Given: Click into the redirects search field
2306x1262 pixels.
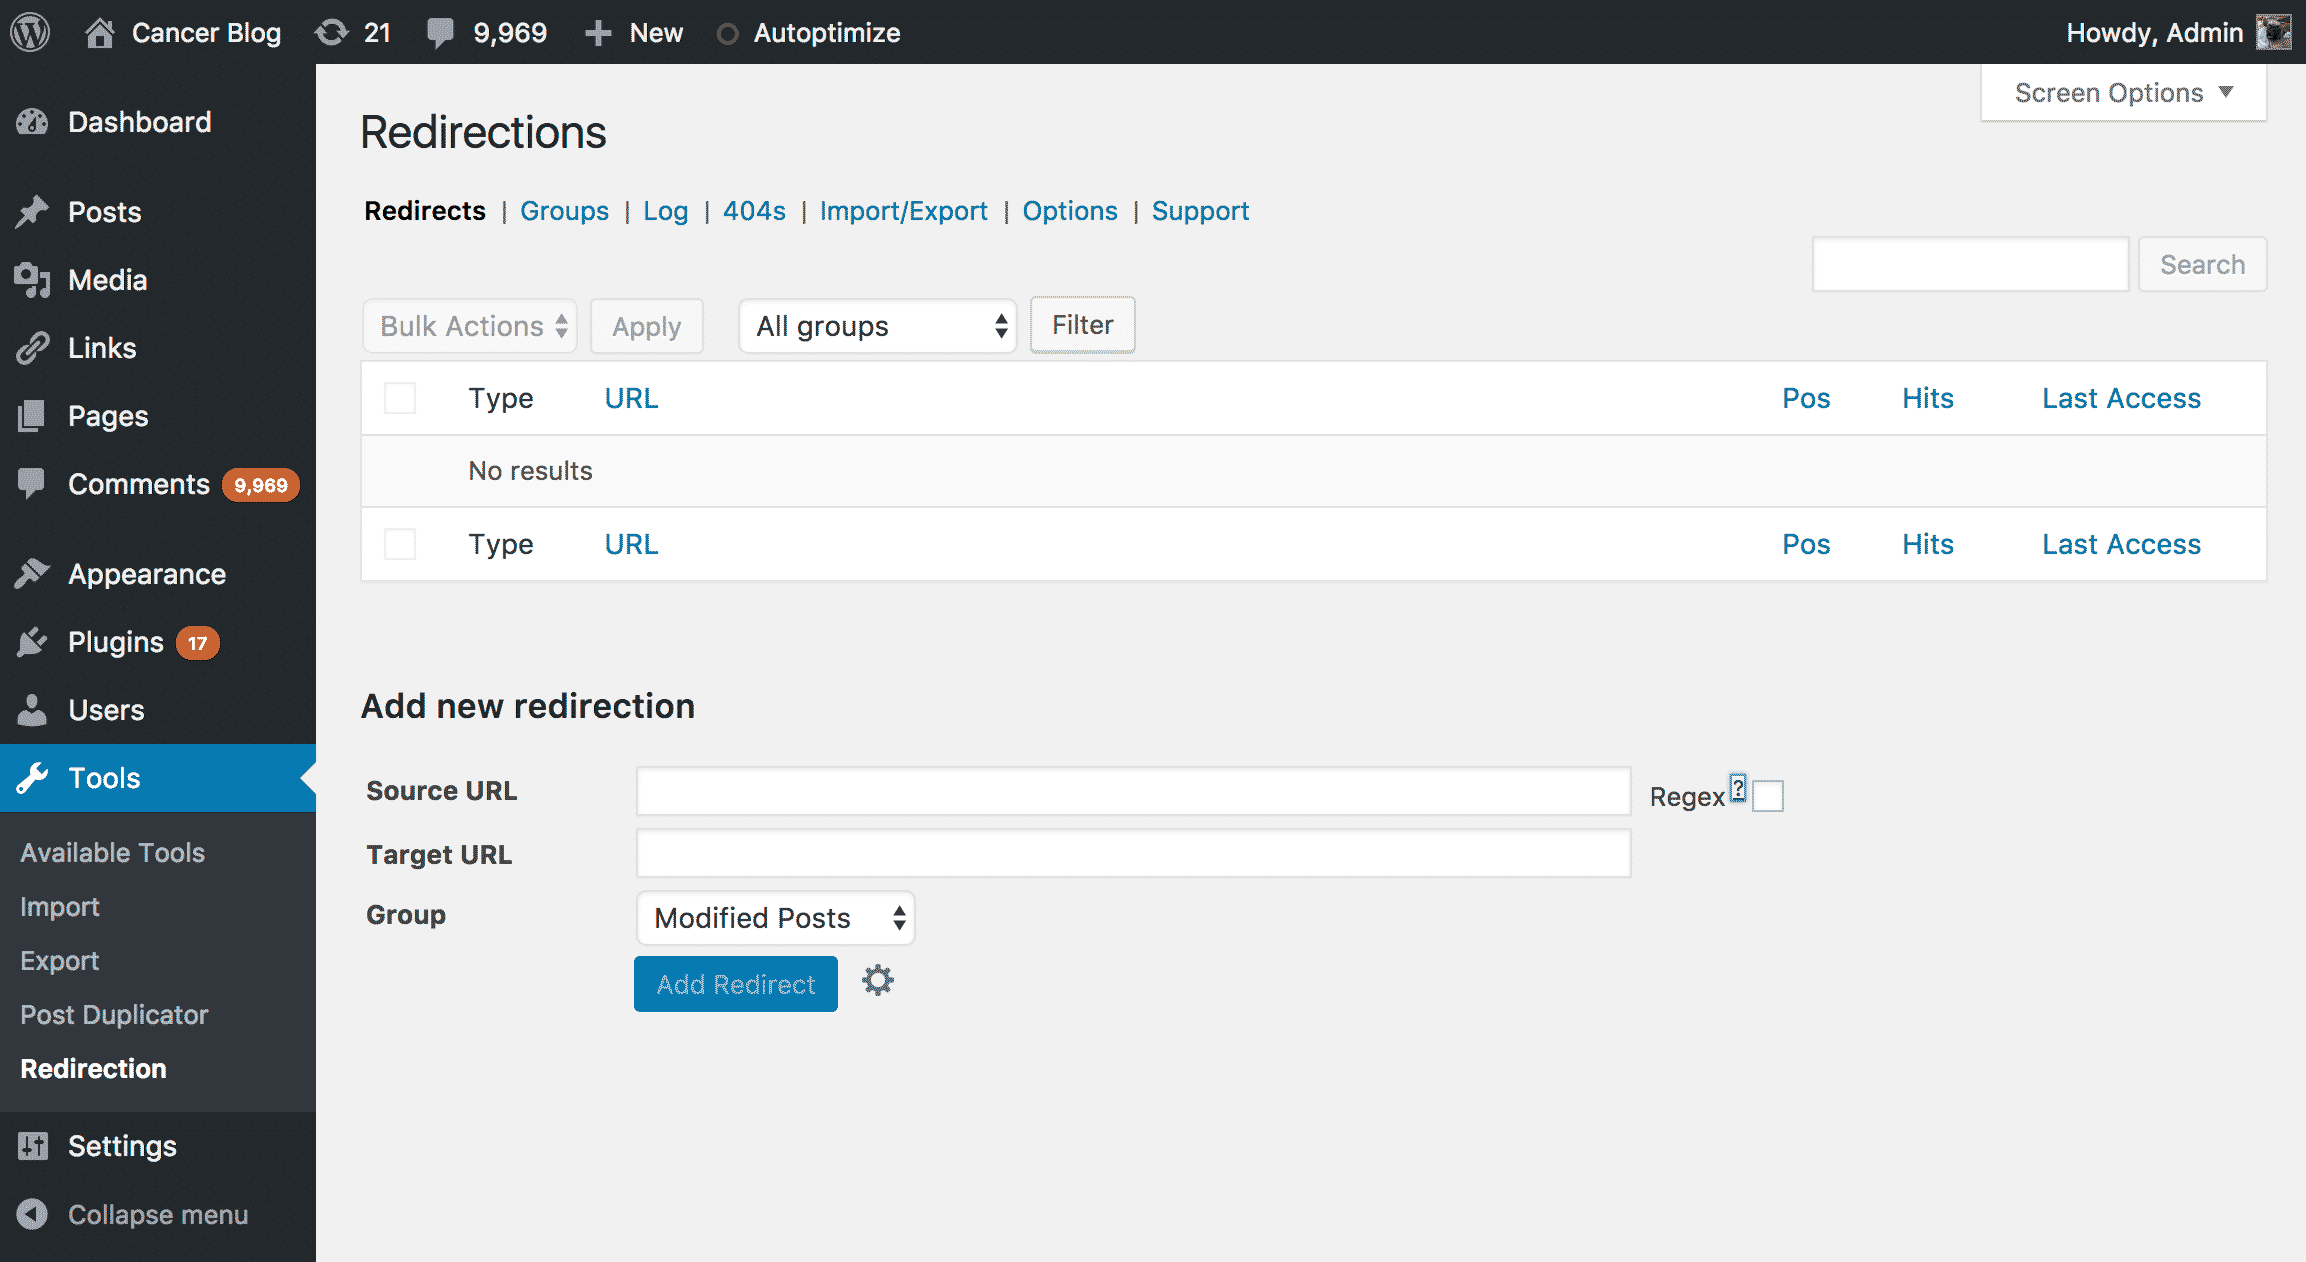Looking at the screenshot, I should [1970, 264].
